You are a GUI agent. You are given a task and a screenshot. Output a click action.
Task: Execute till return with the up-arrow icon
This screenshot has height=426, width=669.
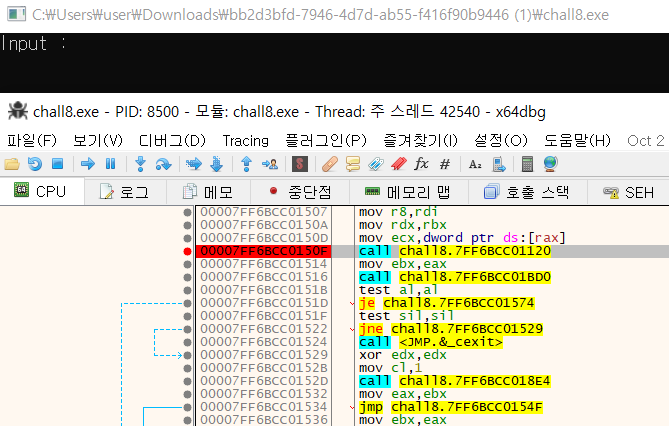(246, 164)
